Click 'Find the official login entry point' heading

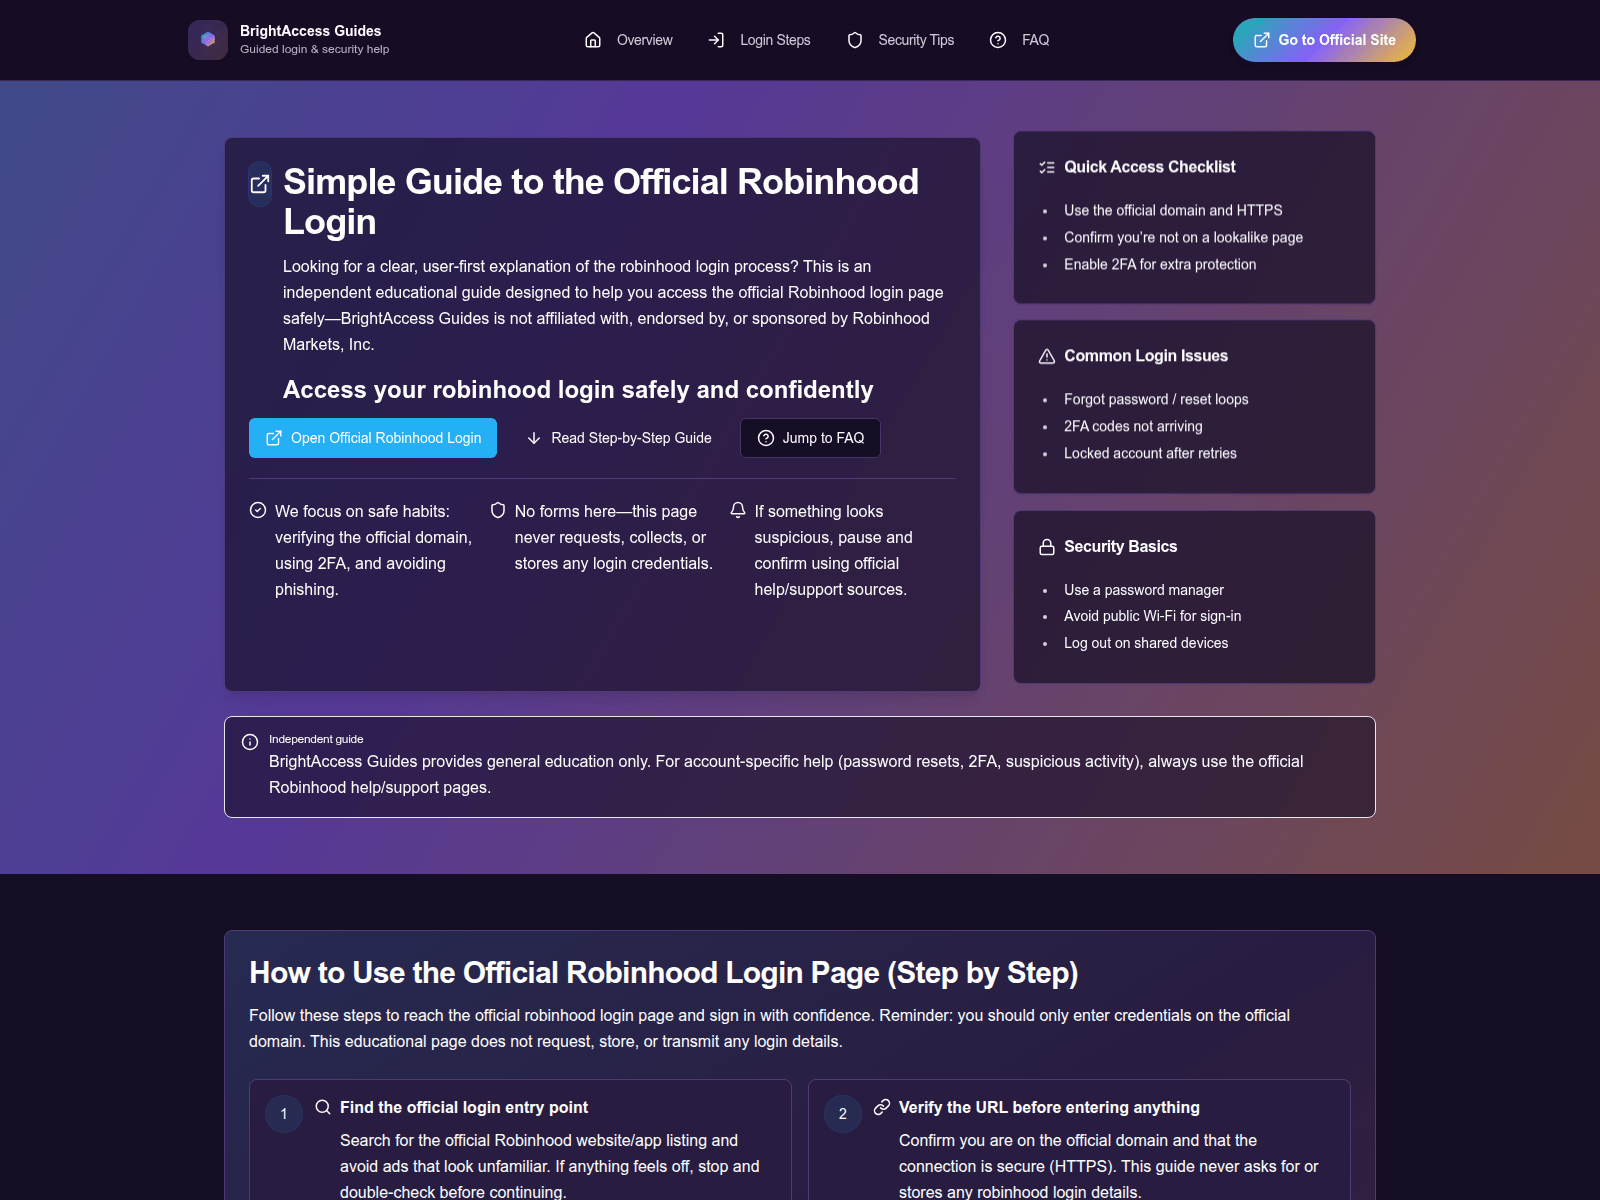(464, 1107)
